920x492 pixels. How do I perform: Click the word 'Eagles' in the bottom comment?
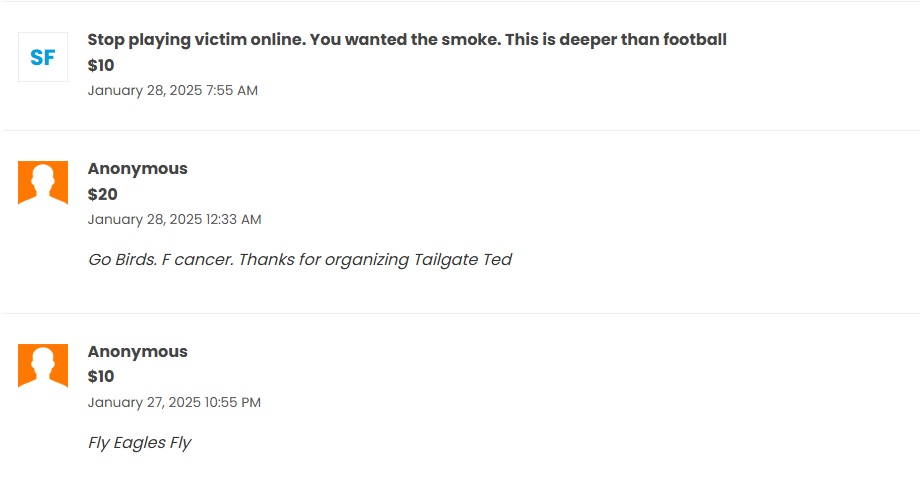(x=139, y=443)
